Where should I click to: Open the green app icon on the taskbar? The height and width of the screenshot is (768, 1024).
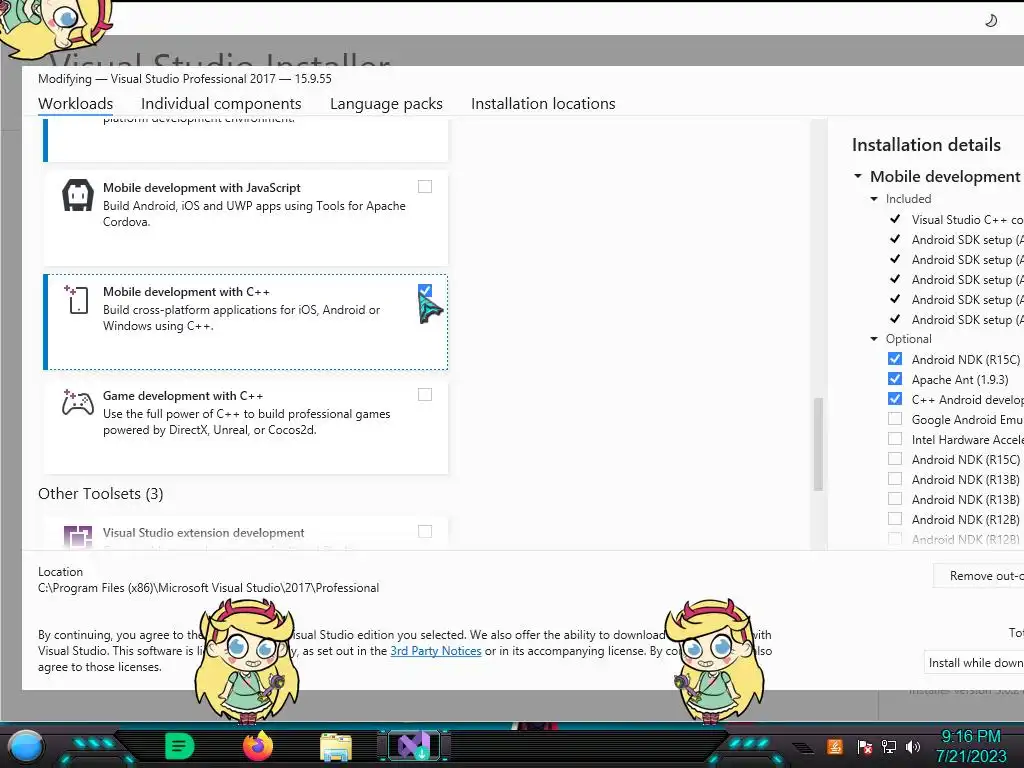tap(180, 746)
